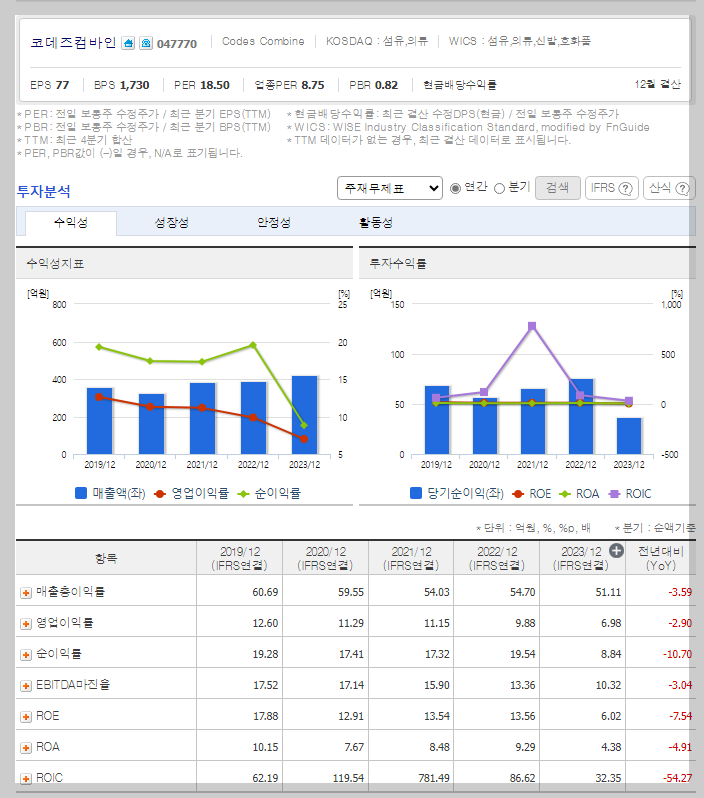Click the phone contact icon beside stock code
This screenshot has height=798, width=704.
(146, 43)
